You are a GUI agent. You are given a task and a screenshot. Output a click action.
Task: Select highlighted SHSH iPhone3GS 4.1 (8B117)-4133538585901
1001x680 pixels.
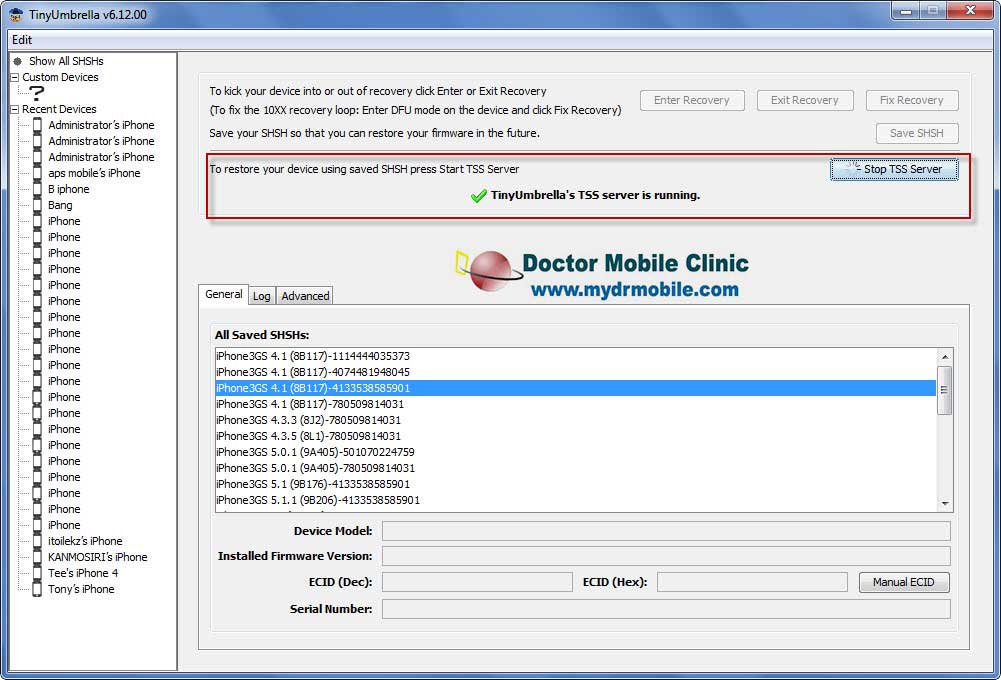pyautogui.click(x=576, y=388)
